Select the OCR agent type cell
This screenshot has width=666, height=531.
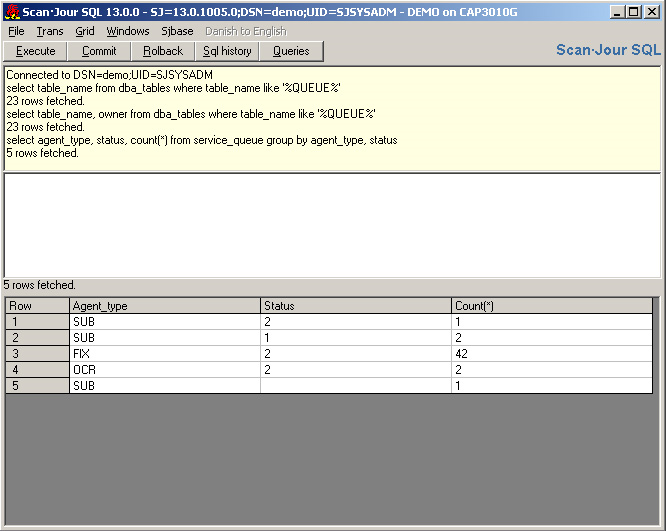164,369
